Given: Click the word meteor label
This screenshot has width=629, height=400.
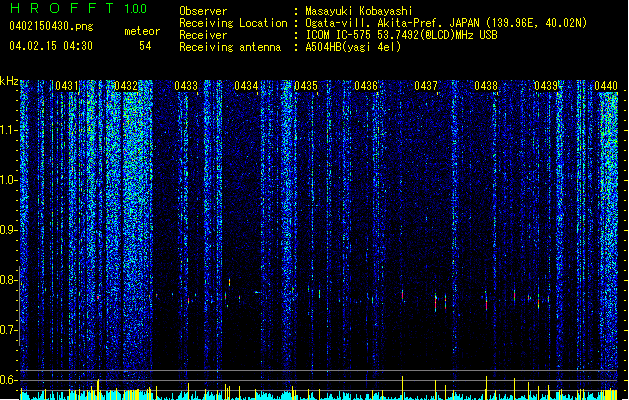Looking at the screenshot, I should point(142,31).
